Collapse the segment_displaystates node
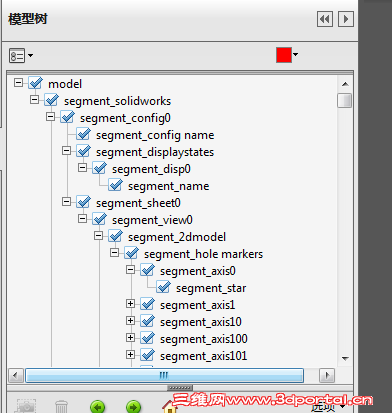 (66, 150)
